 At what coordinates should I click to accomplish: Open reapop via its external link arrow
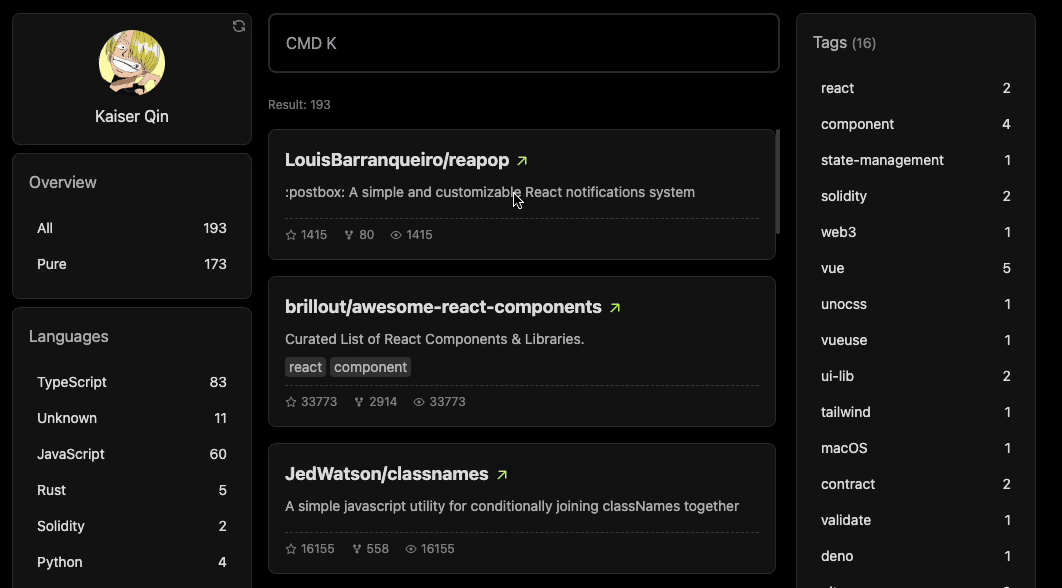pyautogui.click(x=523, y=158)
